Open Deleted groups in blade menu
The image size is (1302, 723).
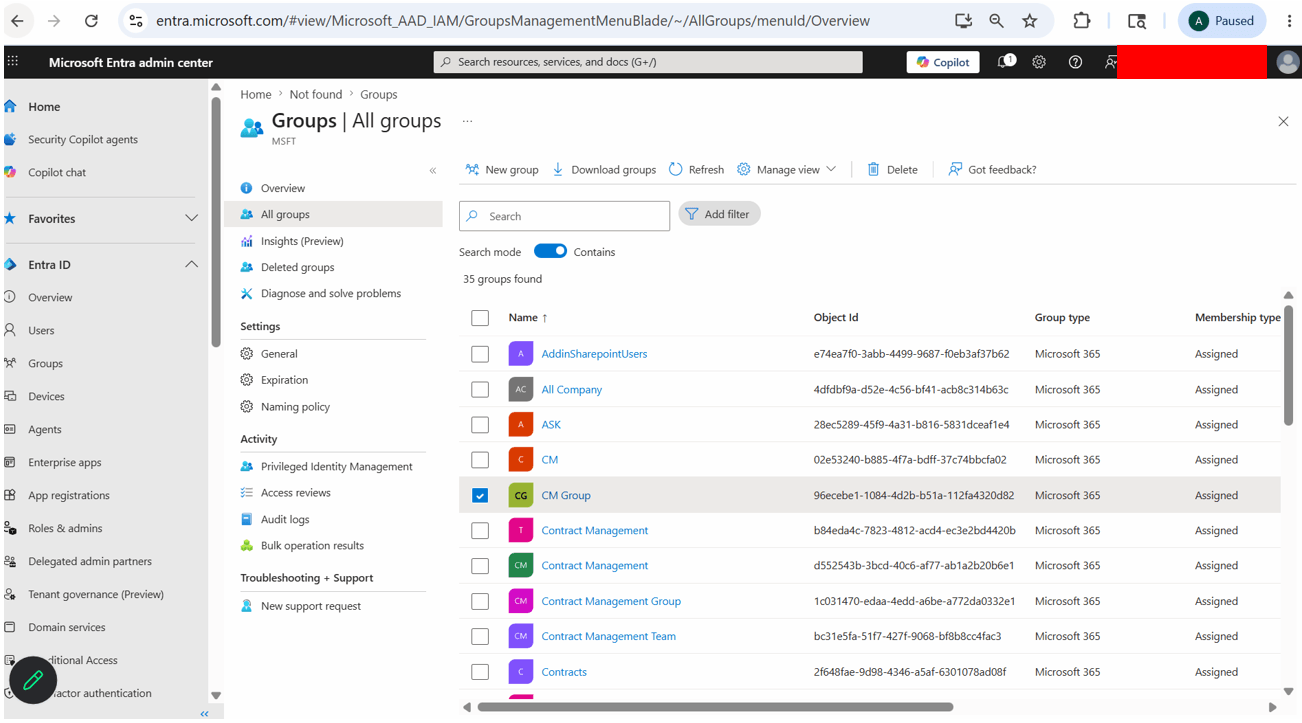(297, 267)
